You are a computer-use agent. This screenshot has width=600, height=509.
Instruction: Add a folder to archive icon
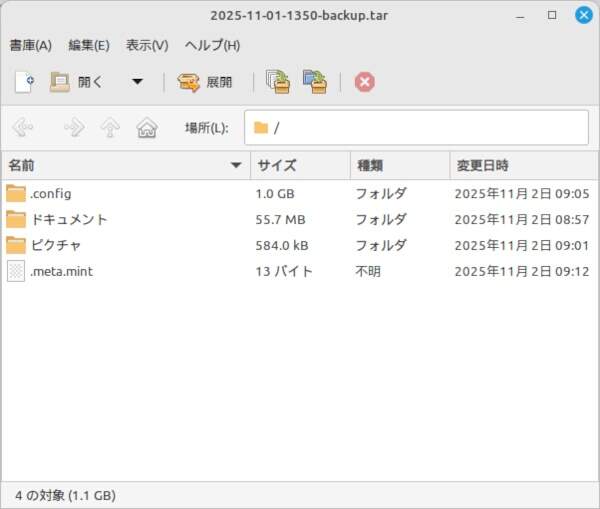coord(315,82)
